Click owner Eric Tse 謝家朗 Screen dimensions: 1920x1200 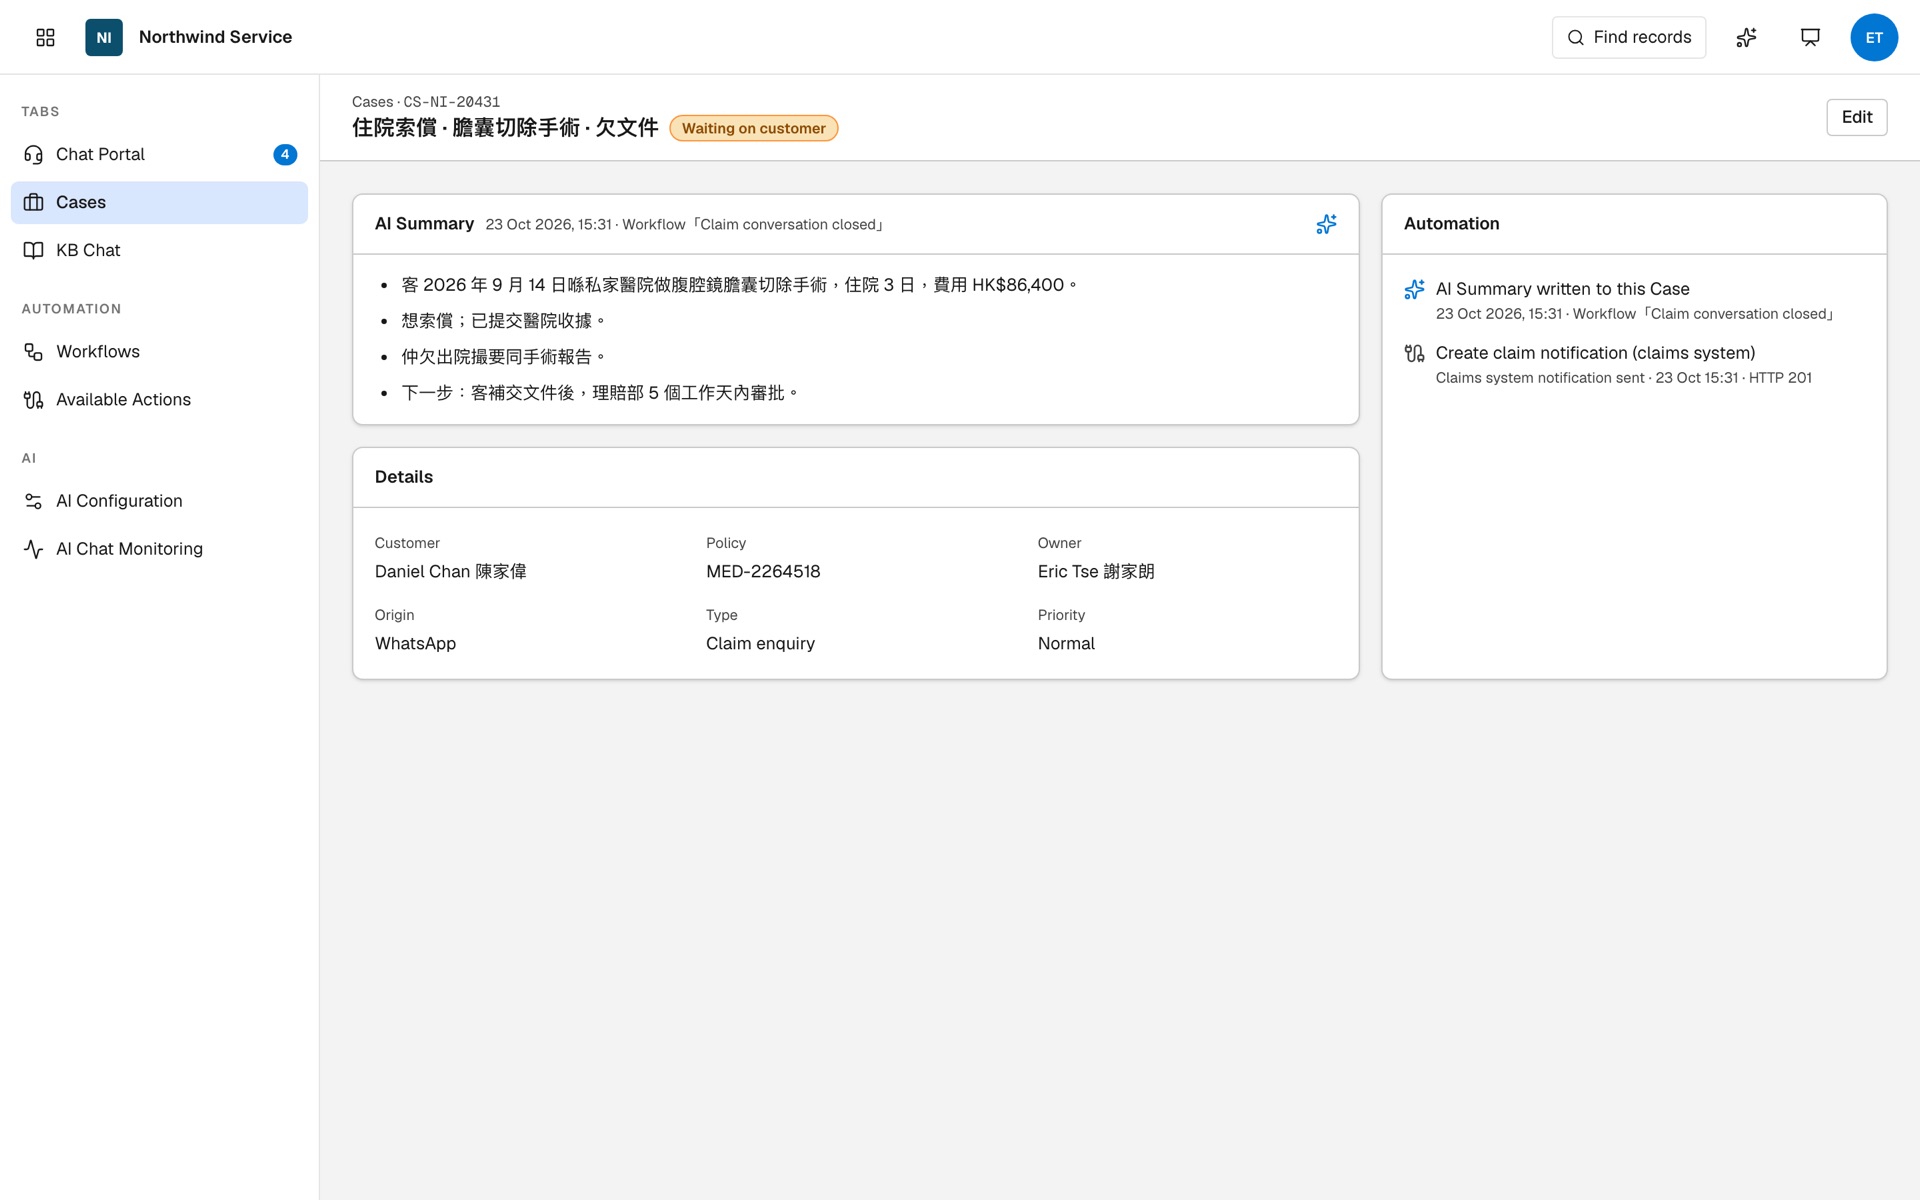1096,572
